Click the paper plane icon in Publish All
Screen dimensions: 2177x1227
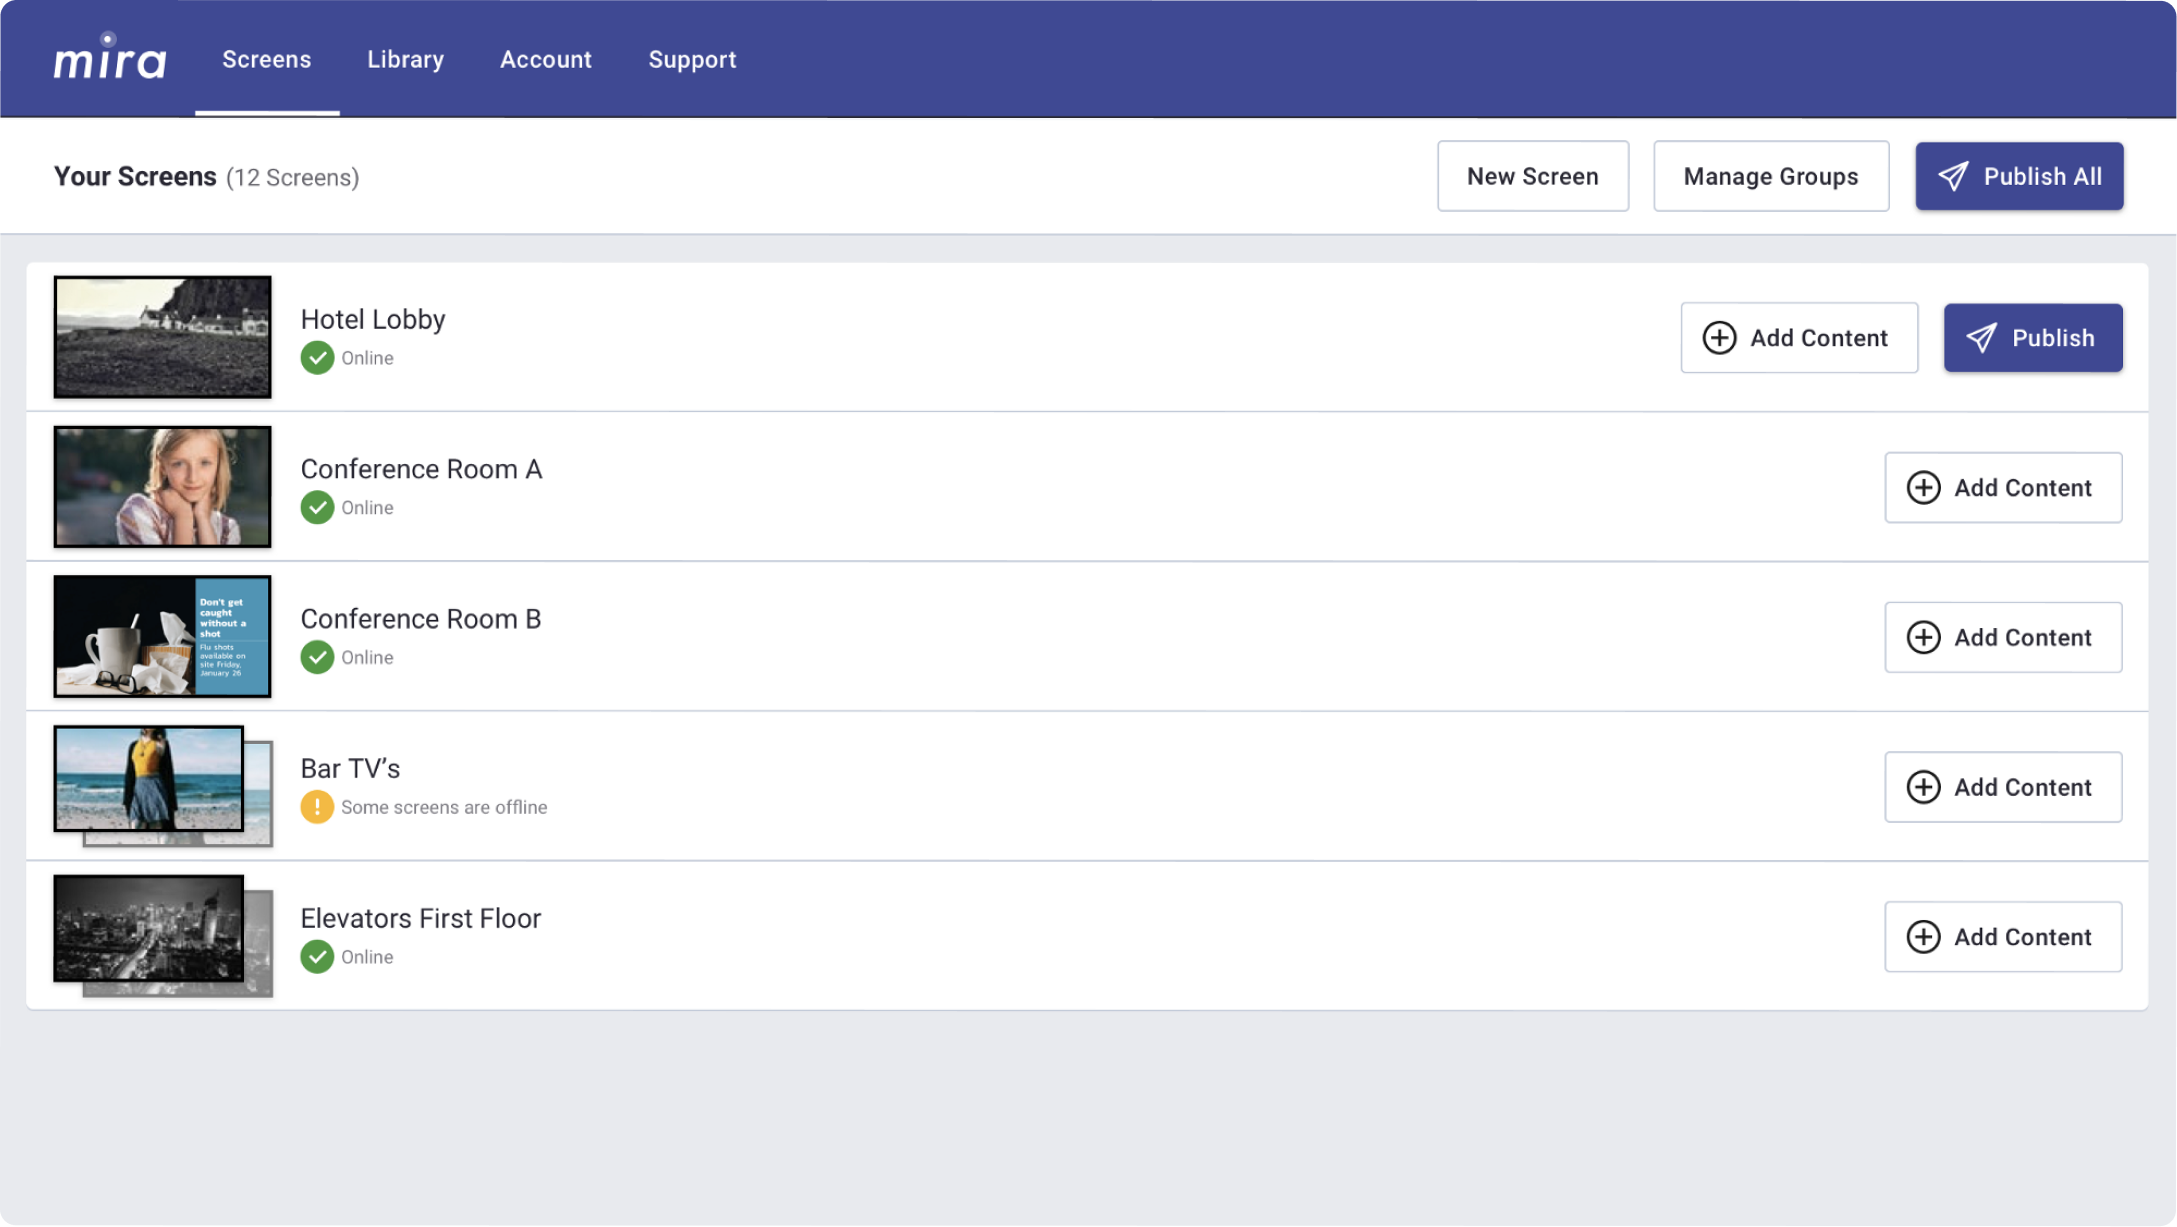(x=1953, y=176)
